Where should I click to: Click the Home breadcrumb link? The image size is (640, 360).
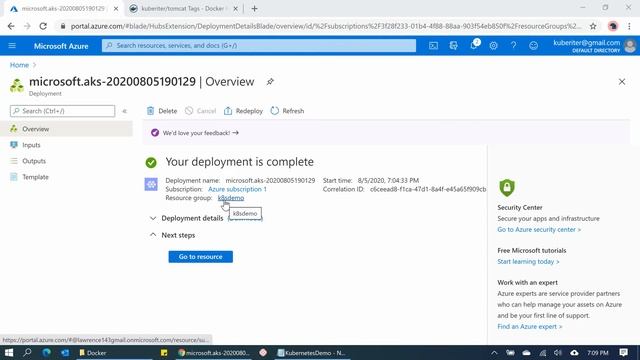point(19,65)
